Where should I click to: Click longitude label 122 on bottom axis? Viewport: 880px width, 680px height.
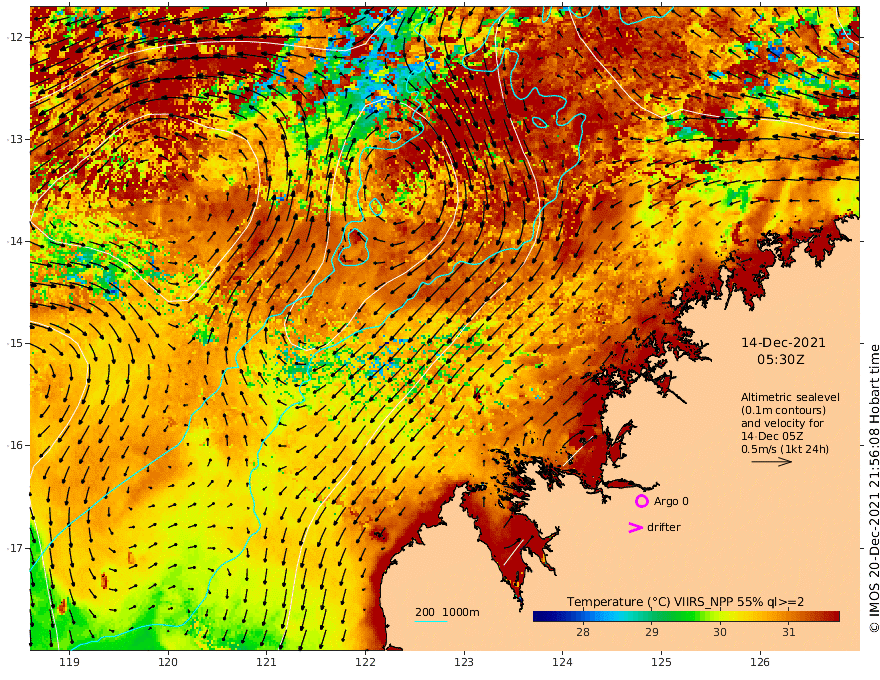[365, 662]
